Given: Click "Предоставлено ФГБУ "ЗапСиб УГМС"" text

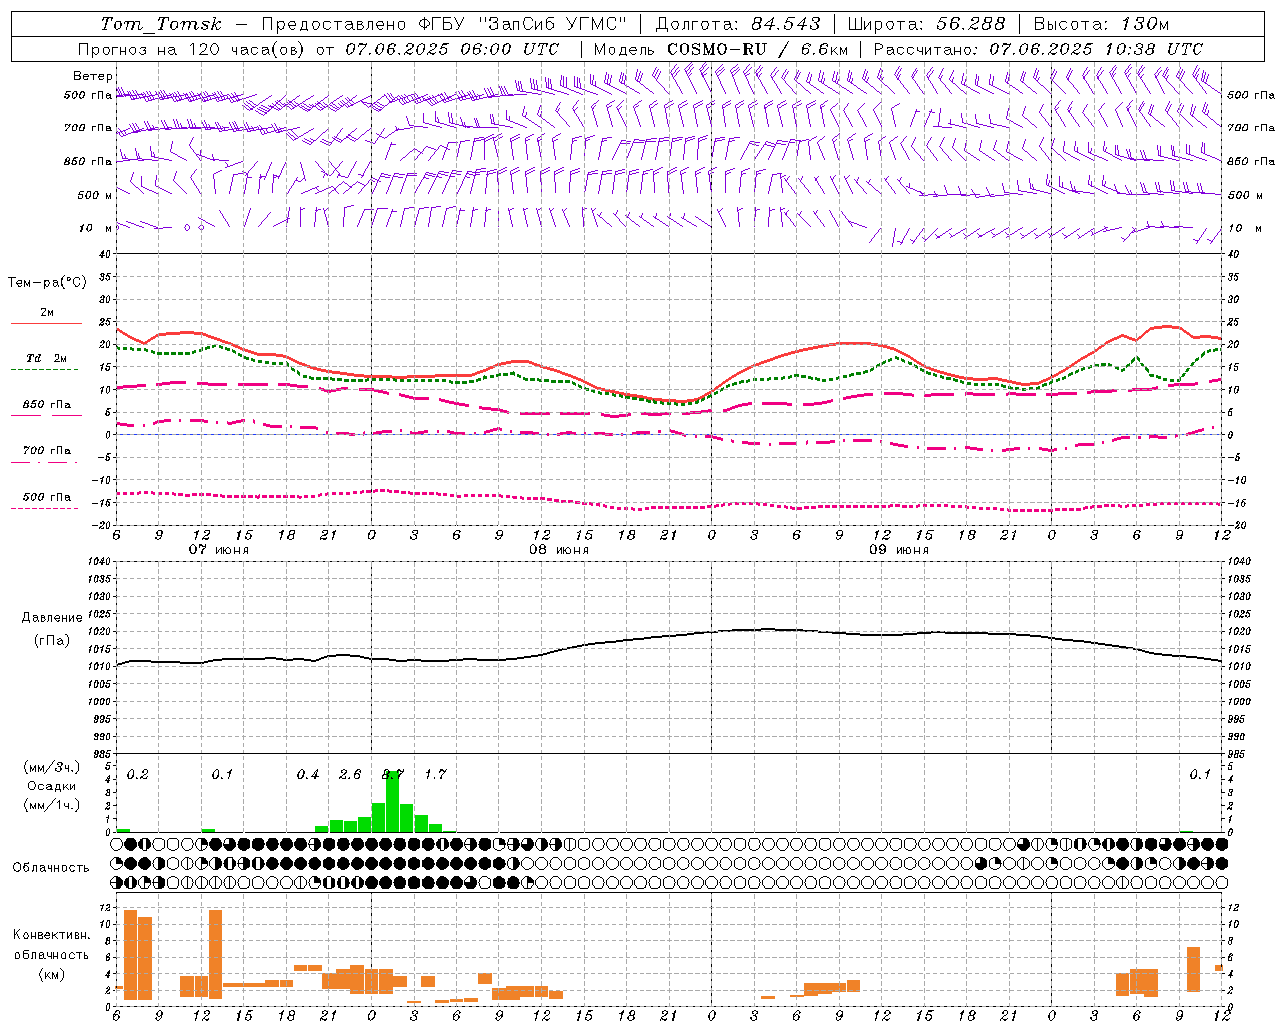Looking at the screenshot, I should coord(445,24).
